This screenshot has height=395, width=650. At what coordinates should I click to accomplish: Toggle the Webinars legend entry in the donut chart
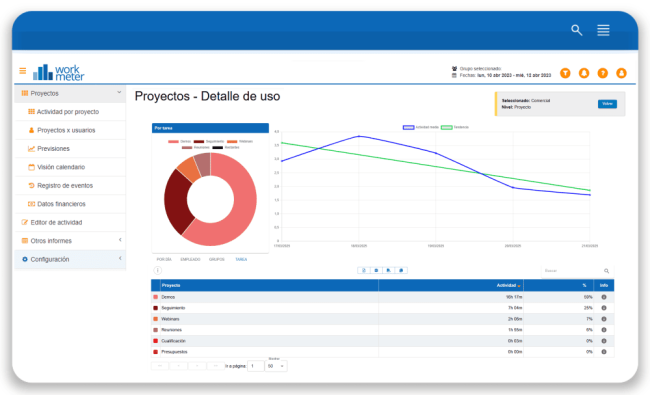pyautogui.click(x=240, y=141)
